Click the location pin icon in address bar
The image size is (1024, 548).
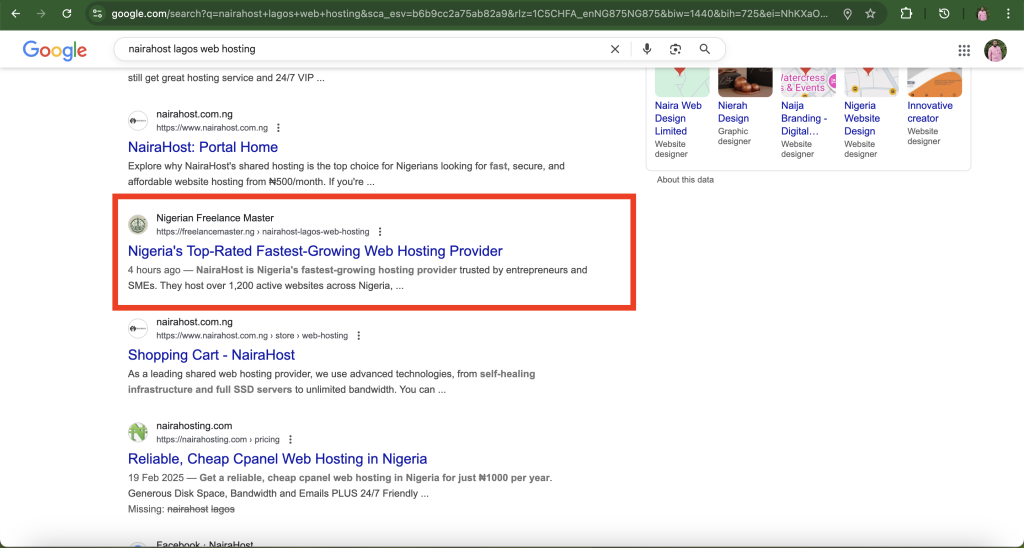pos(847,14)
